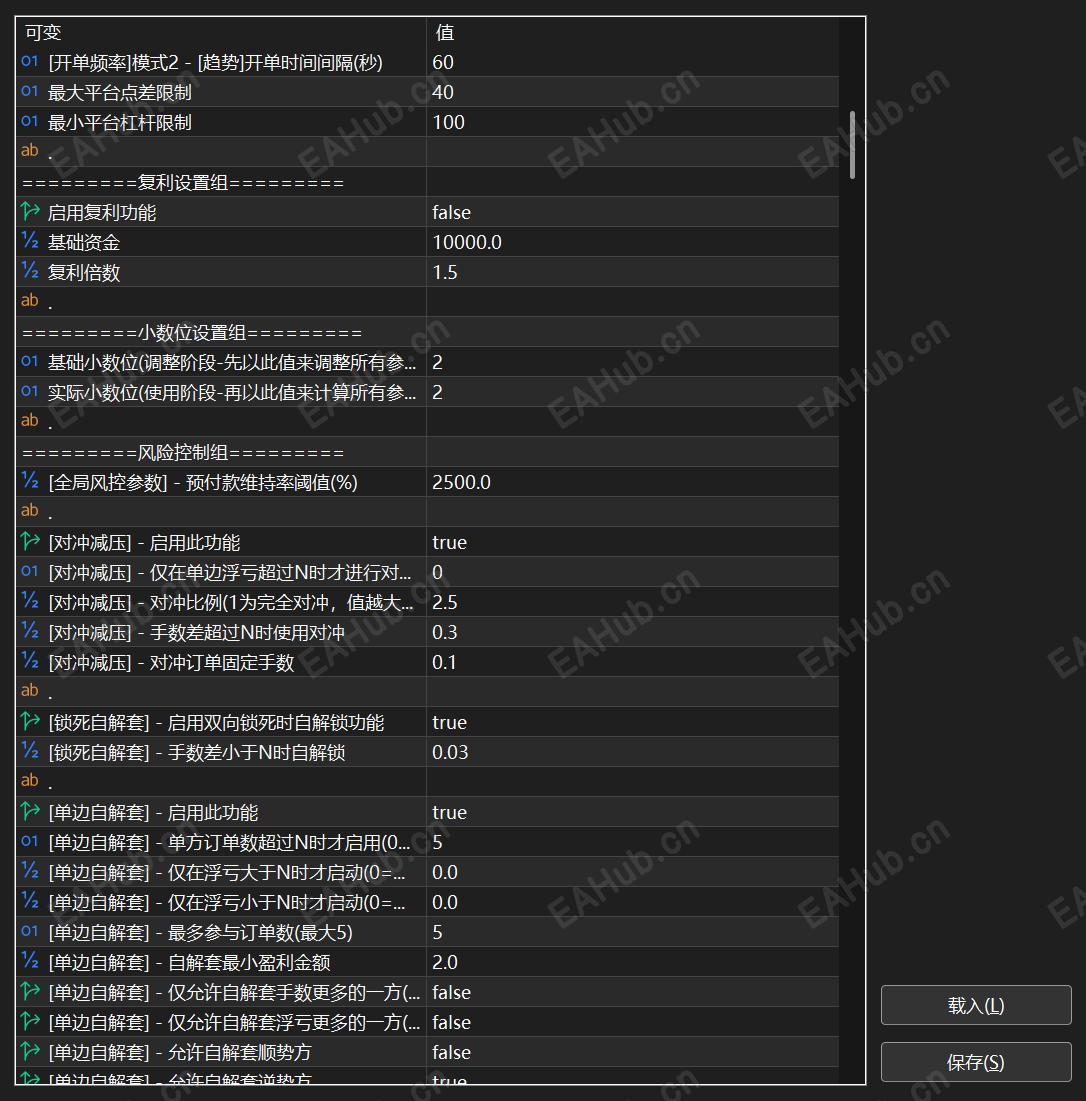The image size is (1086, 1101).
Task: Click the integer icon beside 最大平台点差限制
Action: 29,91
